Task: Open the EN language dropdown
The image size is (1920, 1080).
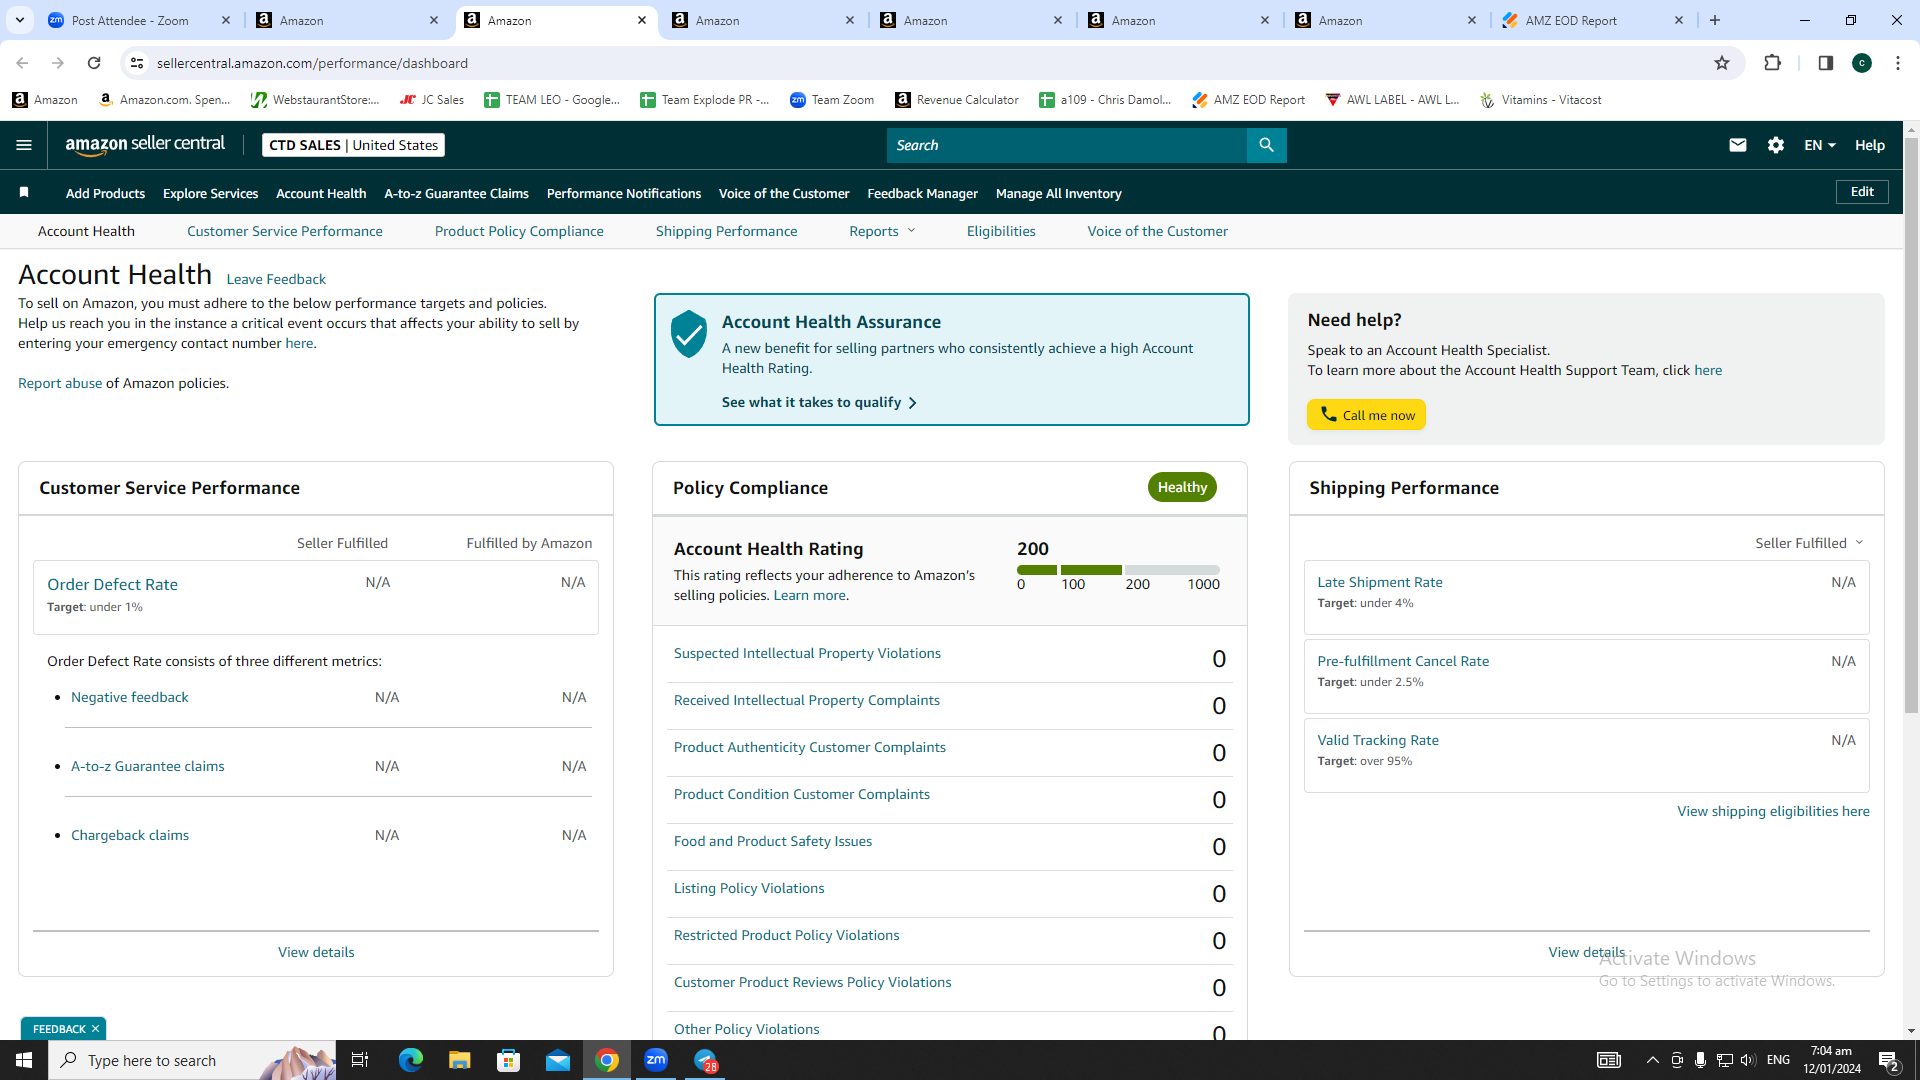Action: [x=1820, y=145]
